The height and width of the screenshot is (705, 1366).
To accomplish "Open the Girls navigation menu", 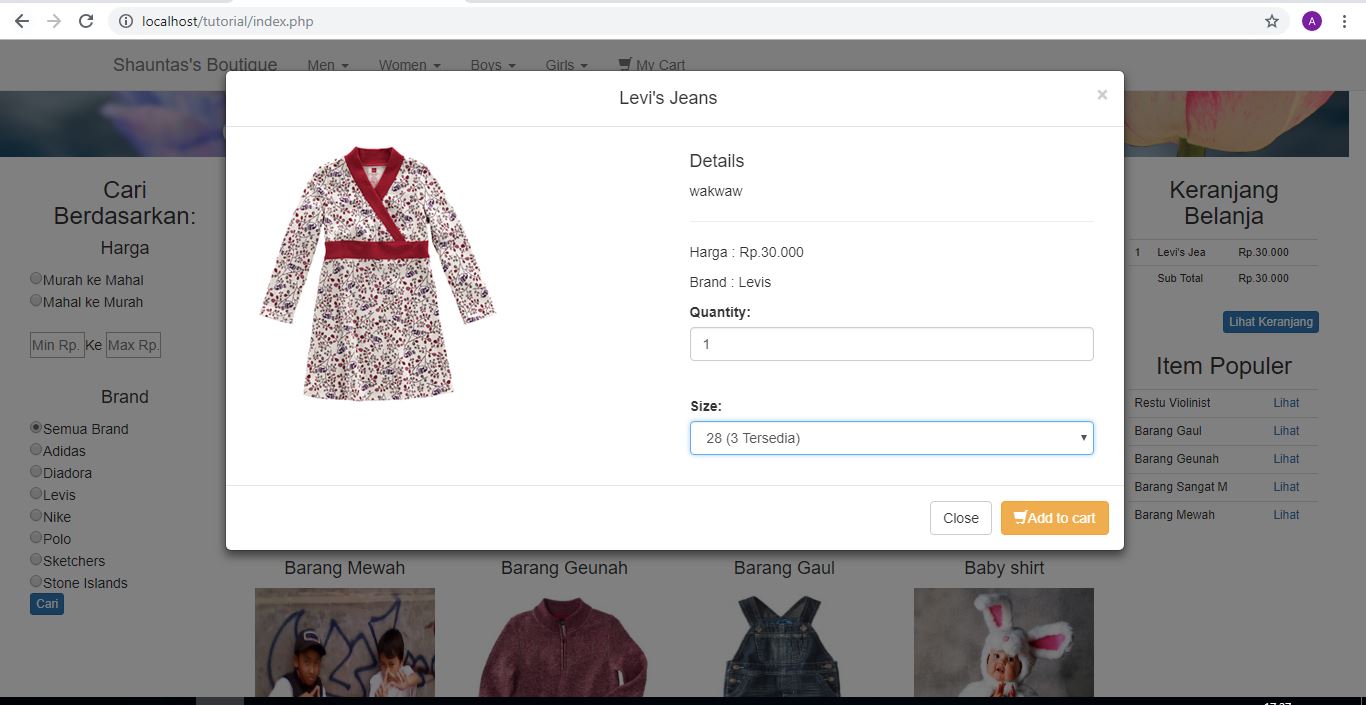I will (566, 65).
